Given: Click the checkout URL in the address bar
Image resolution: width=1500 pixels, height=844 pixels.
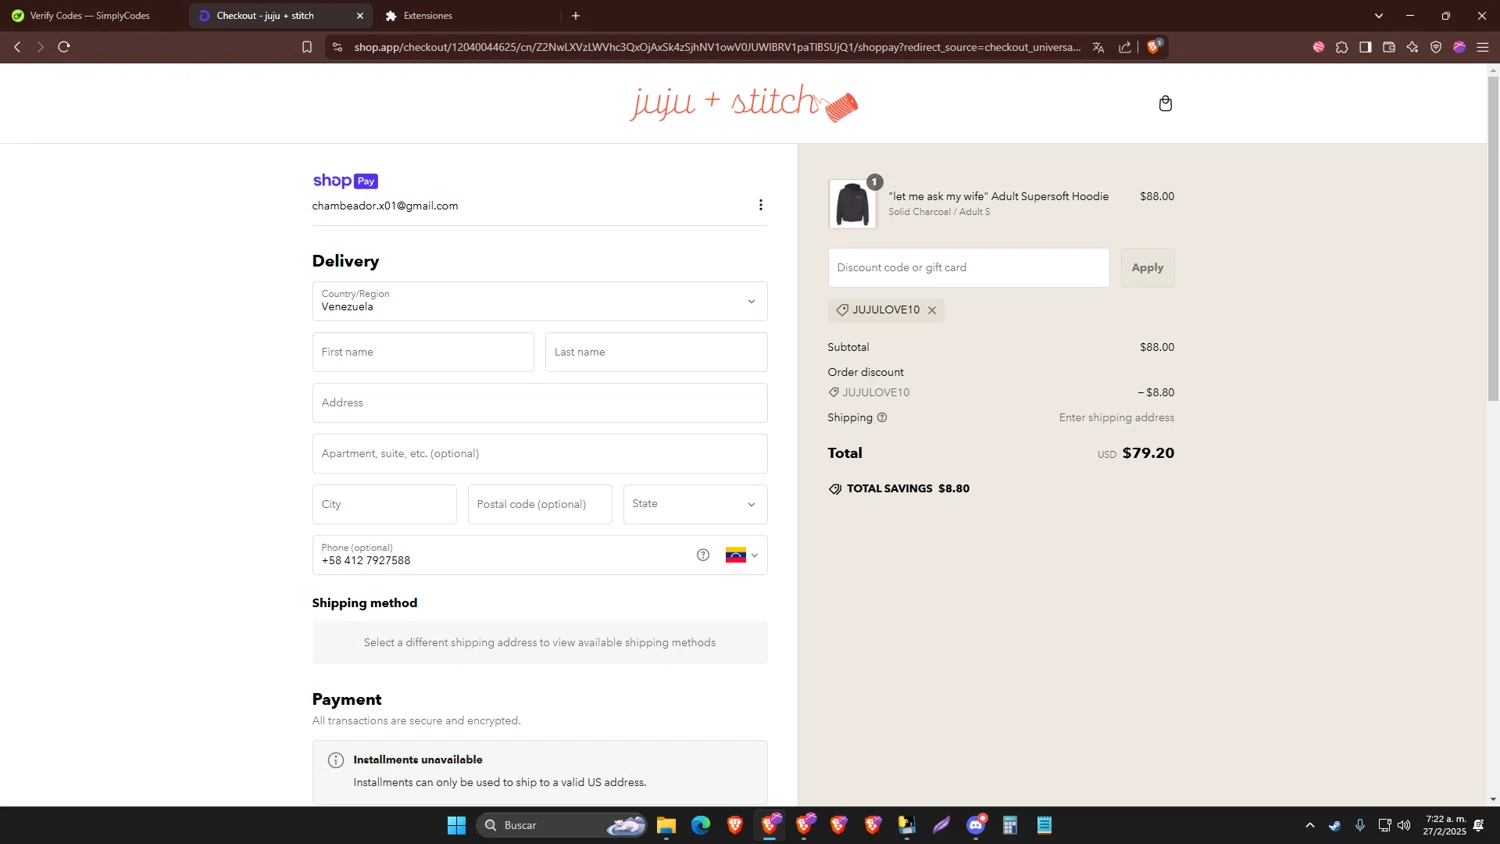Looking at the screenshot, I should coord(717,47).
